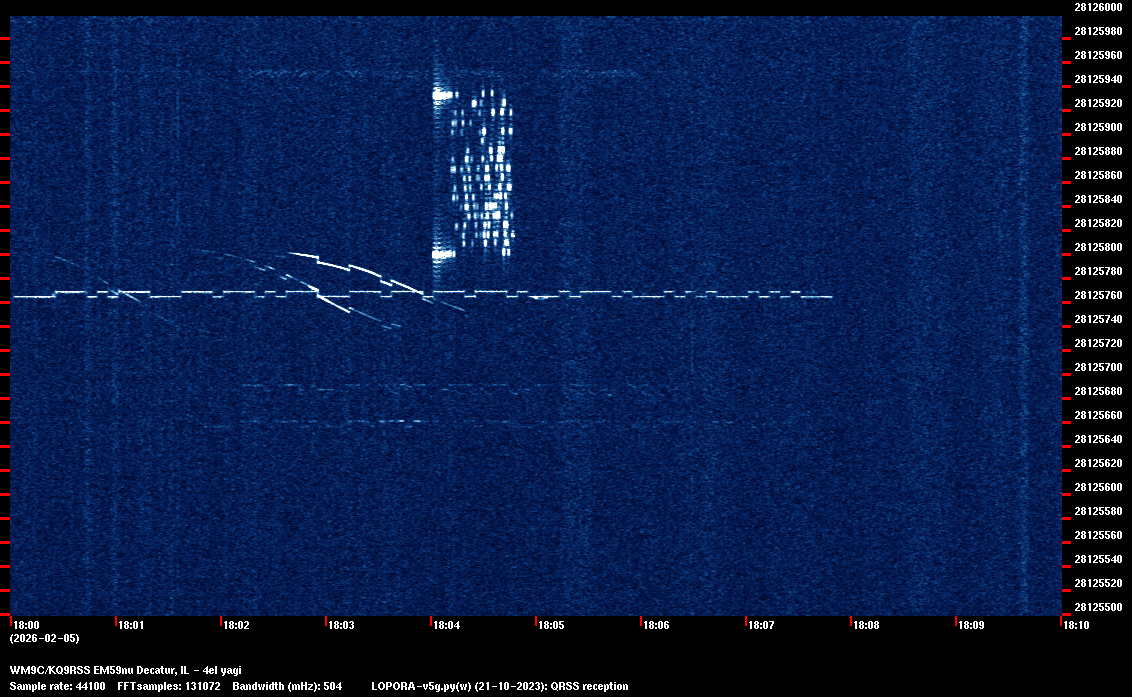Click the frequency label 28125980
Screen dimensions: 1132x697
pyautogui.click(x=1098, y=31)
